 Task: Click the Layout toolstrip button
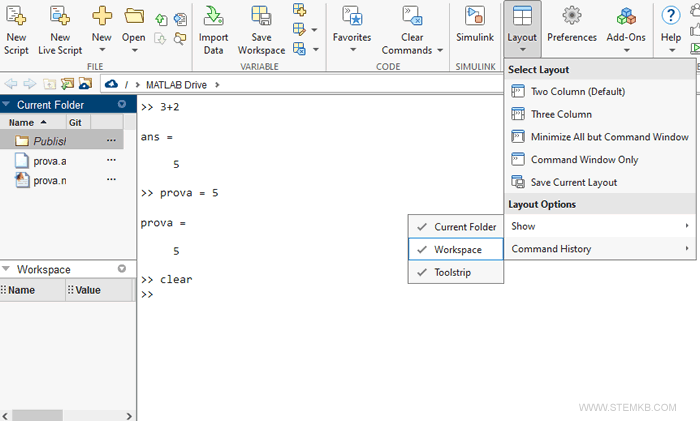click(522, 29)
